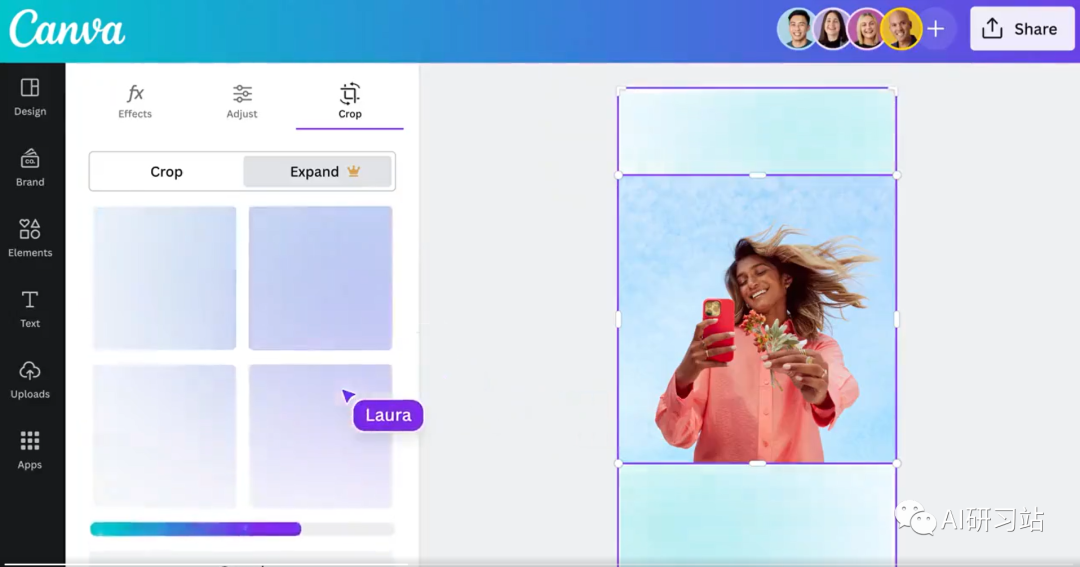The width and height of the screenshot is (1080, 567).
Task: Click the fourth collaborator avatar in yellow
Action: click(x=902, y=29)
